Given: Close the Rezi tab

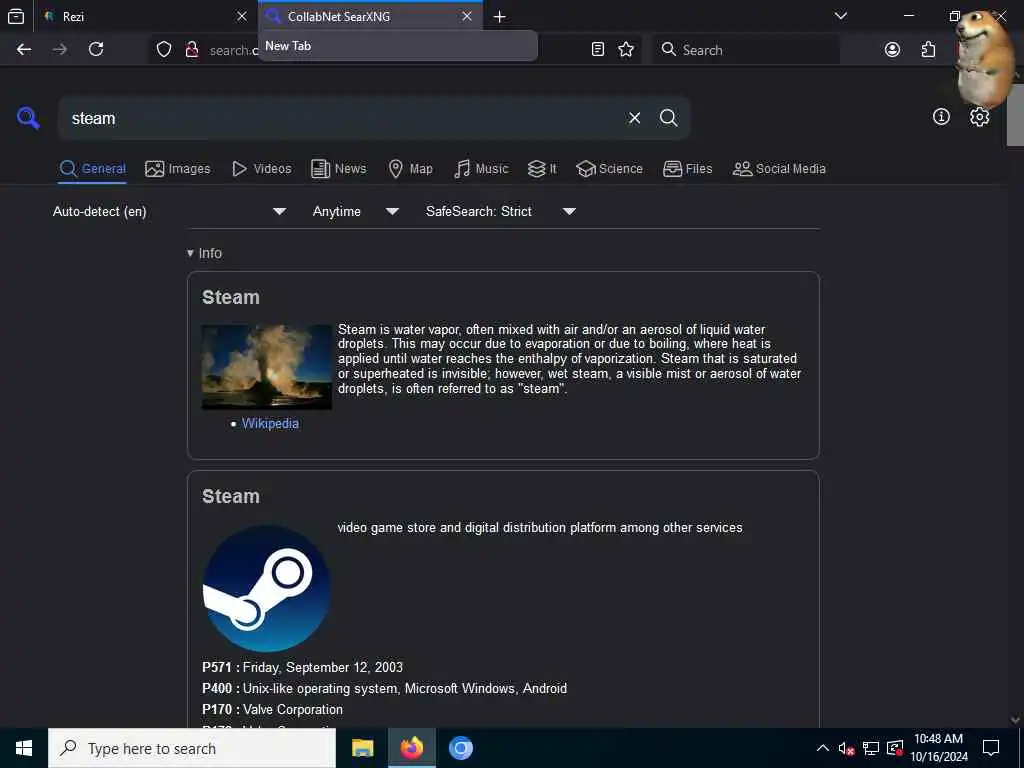Looking at the screenshot, I should (x=242, y=16).
